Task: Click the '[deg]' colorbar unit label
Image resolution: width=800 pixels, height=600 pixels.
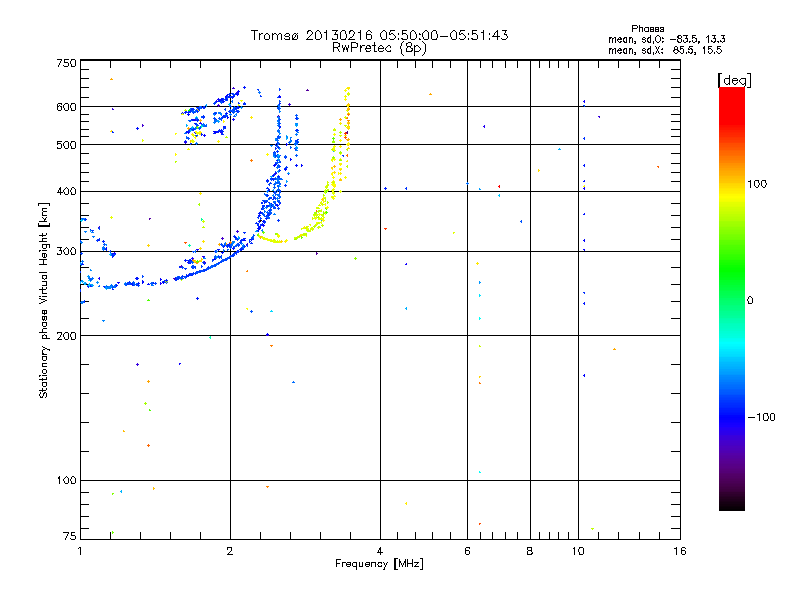Action: pyautogui.click(x=734, y=80)
